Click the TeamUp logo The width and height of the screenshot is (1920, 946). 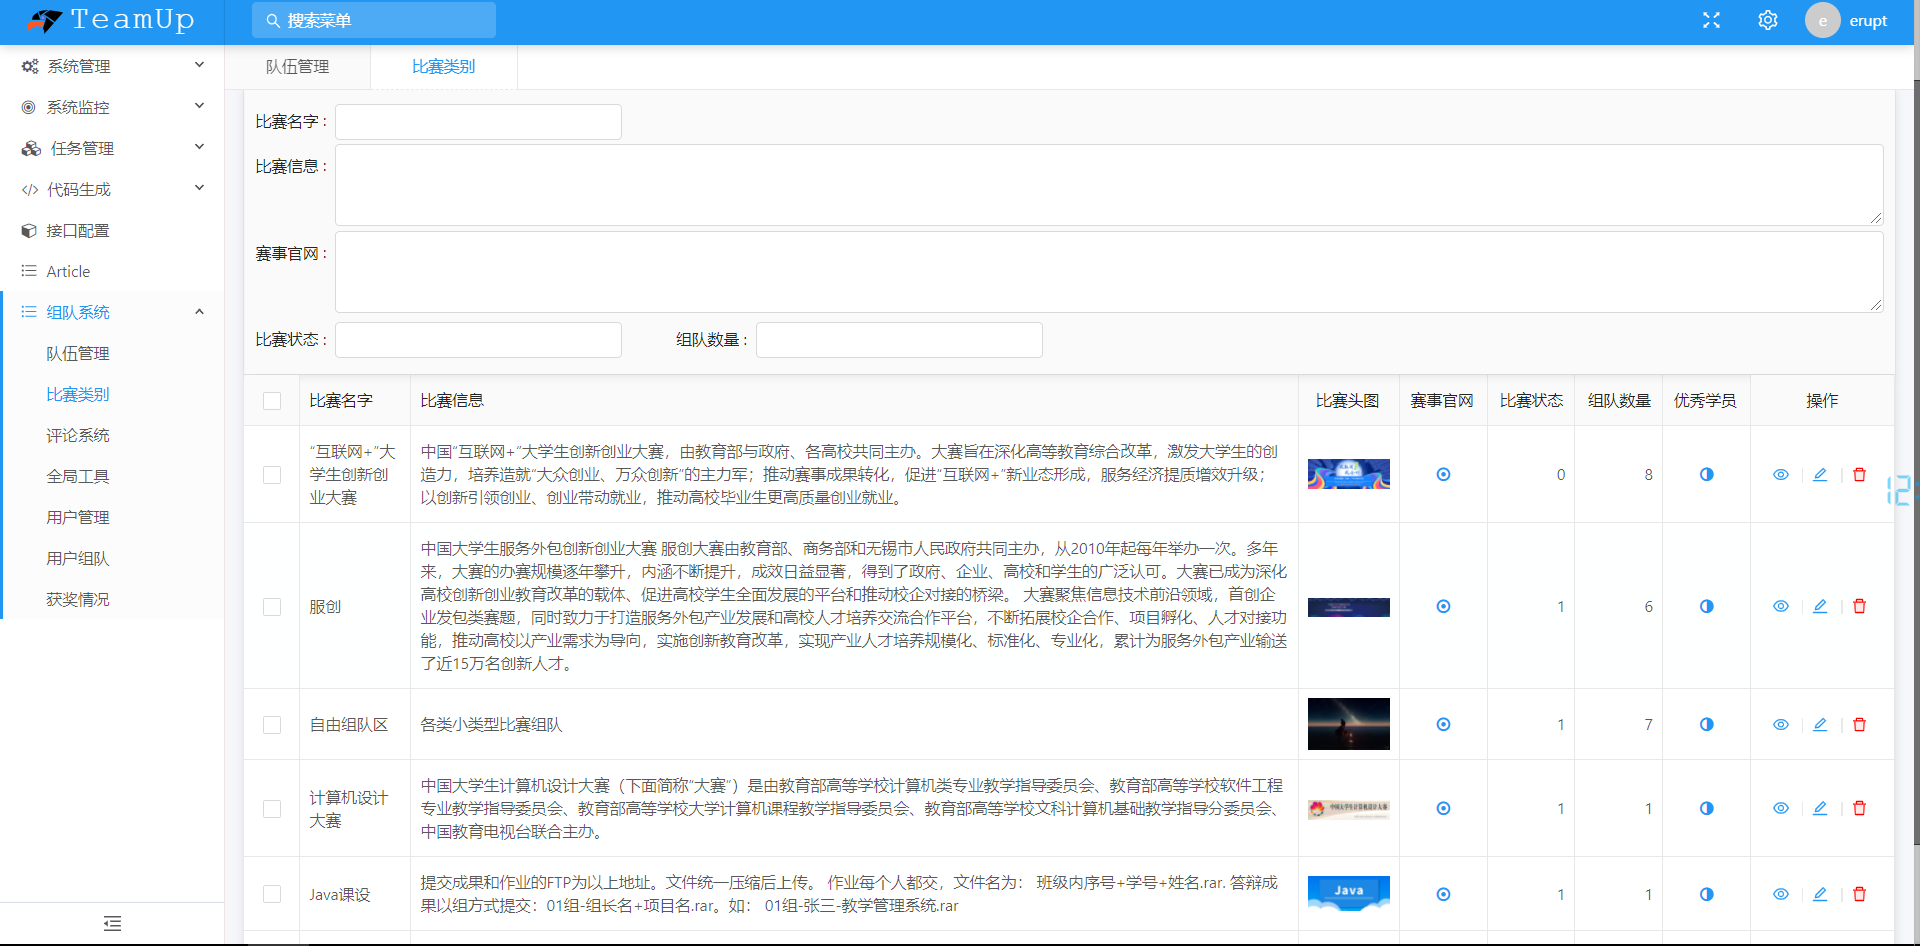point(111,20)
